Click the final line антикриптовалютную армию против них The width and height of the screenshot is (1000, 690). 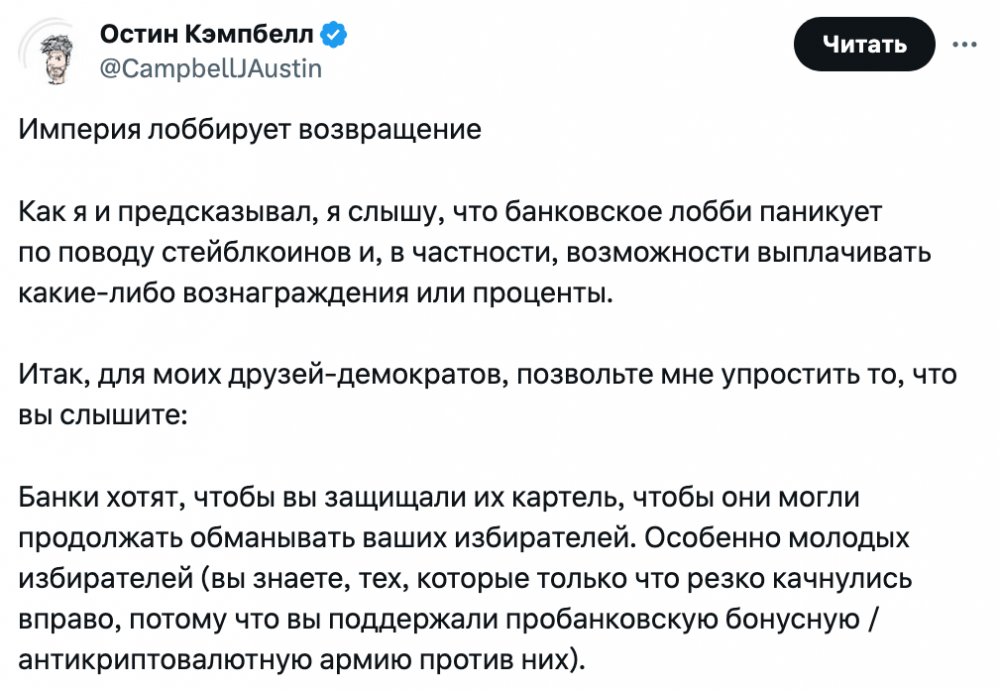pyautogui.click(x=302, y=660)
